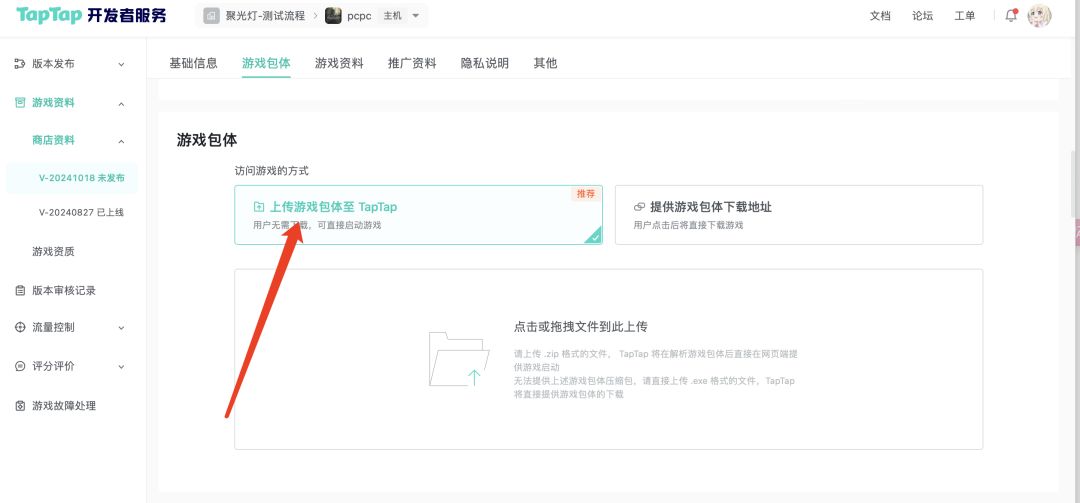This screenshot has height=503, width=1080.
Task: Collapse the 游戏资料 sidebar chevron
Action: [121, 104]
